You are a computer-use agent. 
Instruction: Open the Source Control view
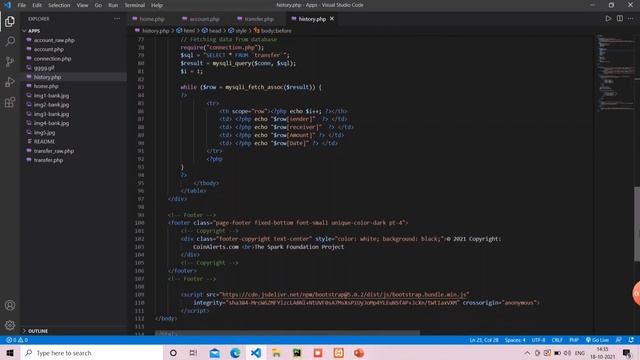(10, 62)
